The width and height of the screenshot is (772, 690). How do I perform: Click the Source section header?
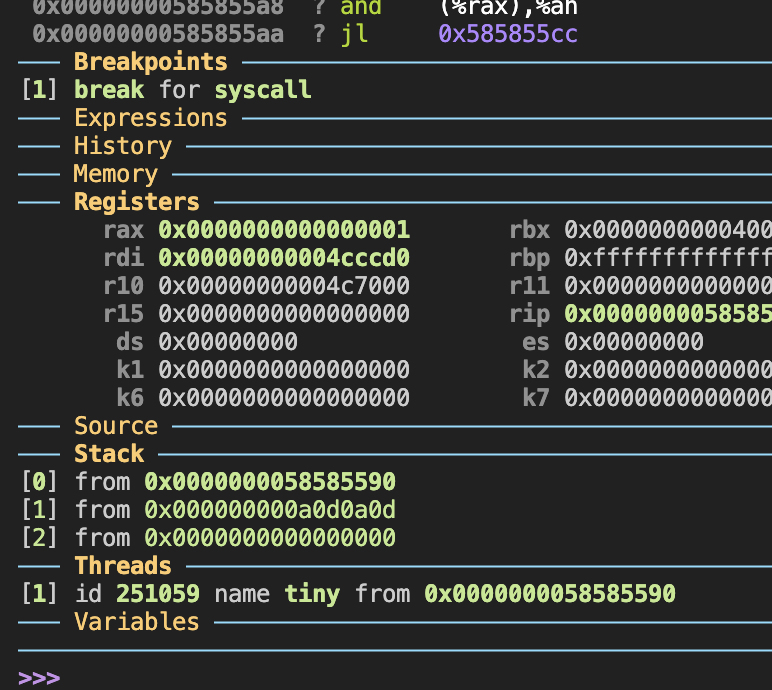[115, 426]
